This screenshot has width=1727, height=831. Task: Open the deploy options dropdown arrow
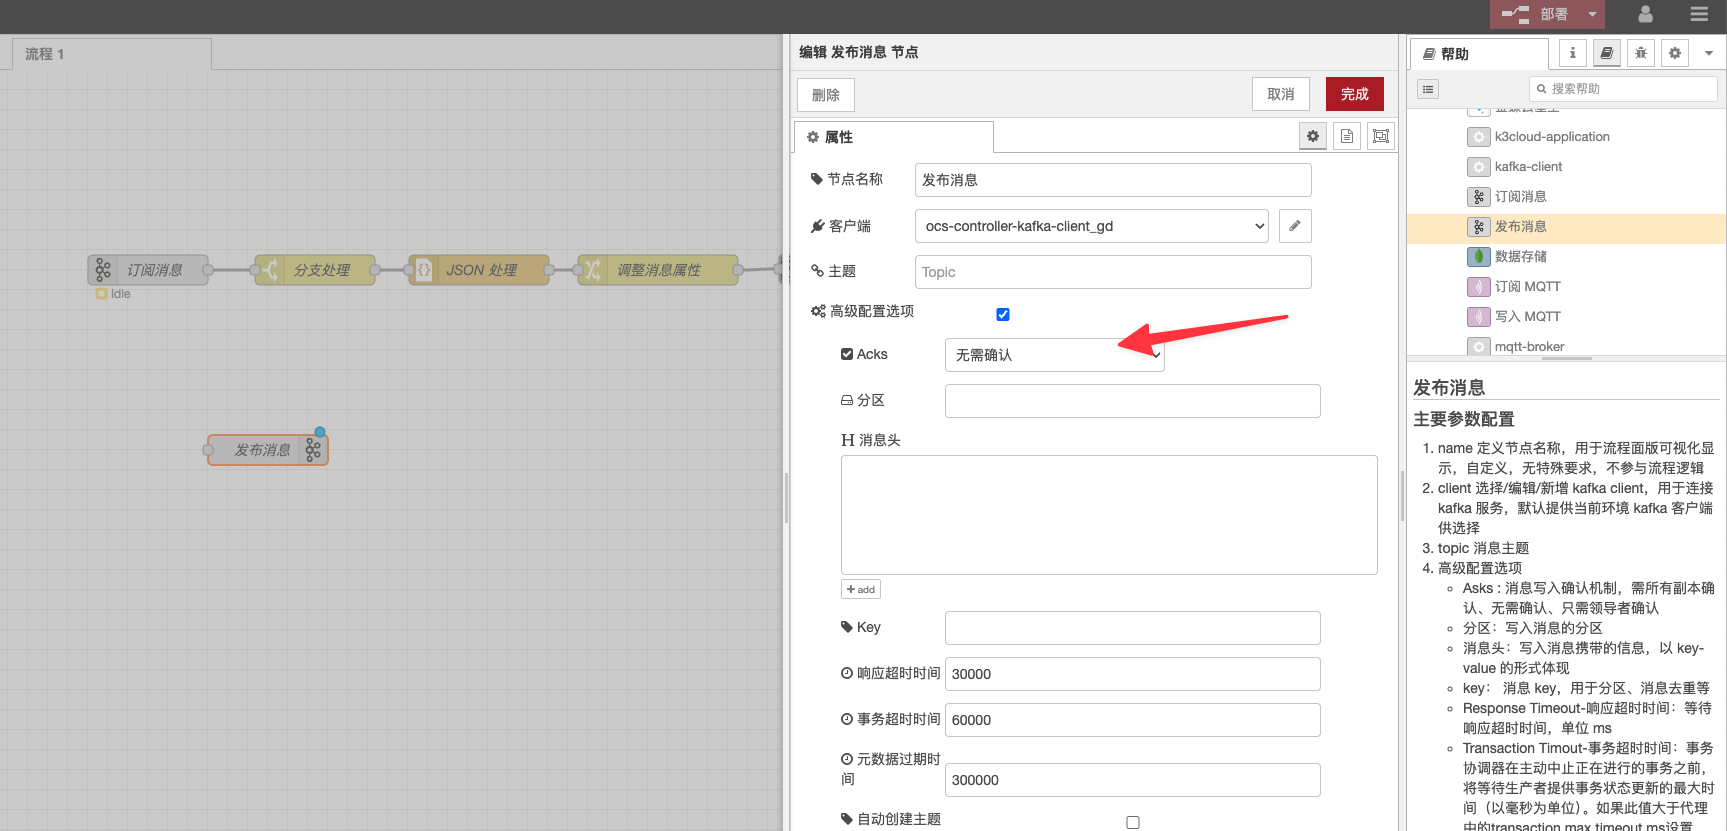pos(1593,14)
